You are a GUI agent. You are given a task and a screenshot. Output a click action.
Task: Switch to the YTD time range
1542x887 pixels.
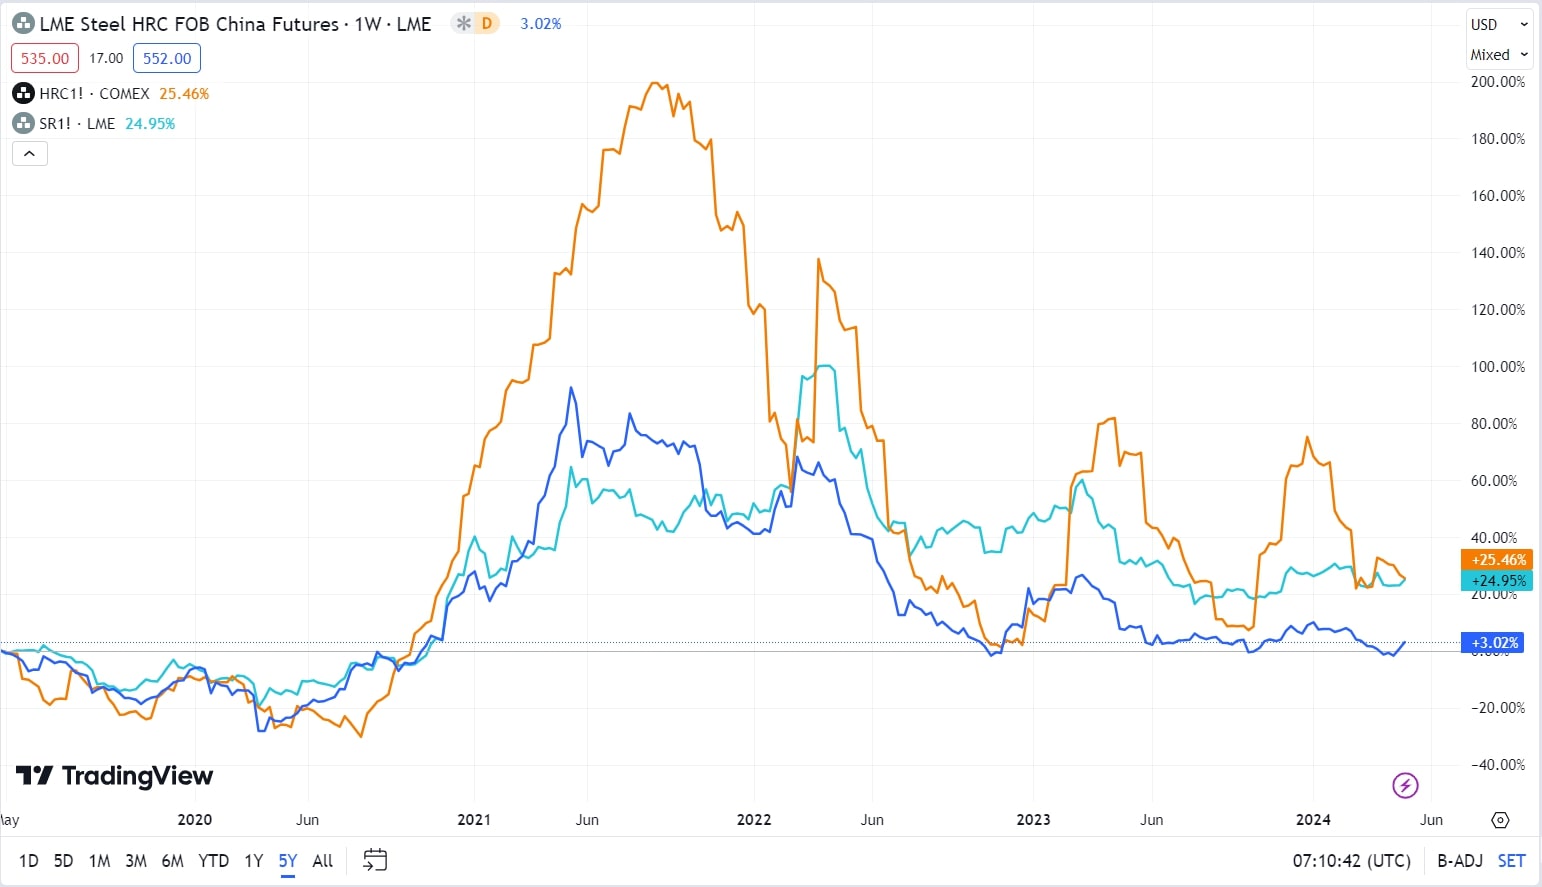[213, 860]
